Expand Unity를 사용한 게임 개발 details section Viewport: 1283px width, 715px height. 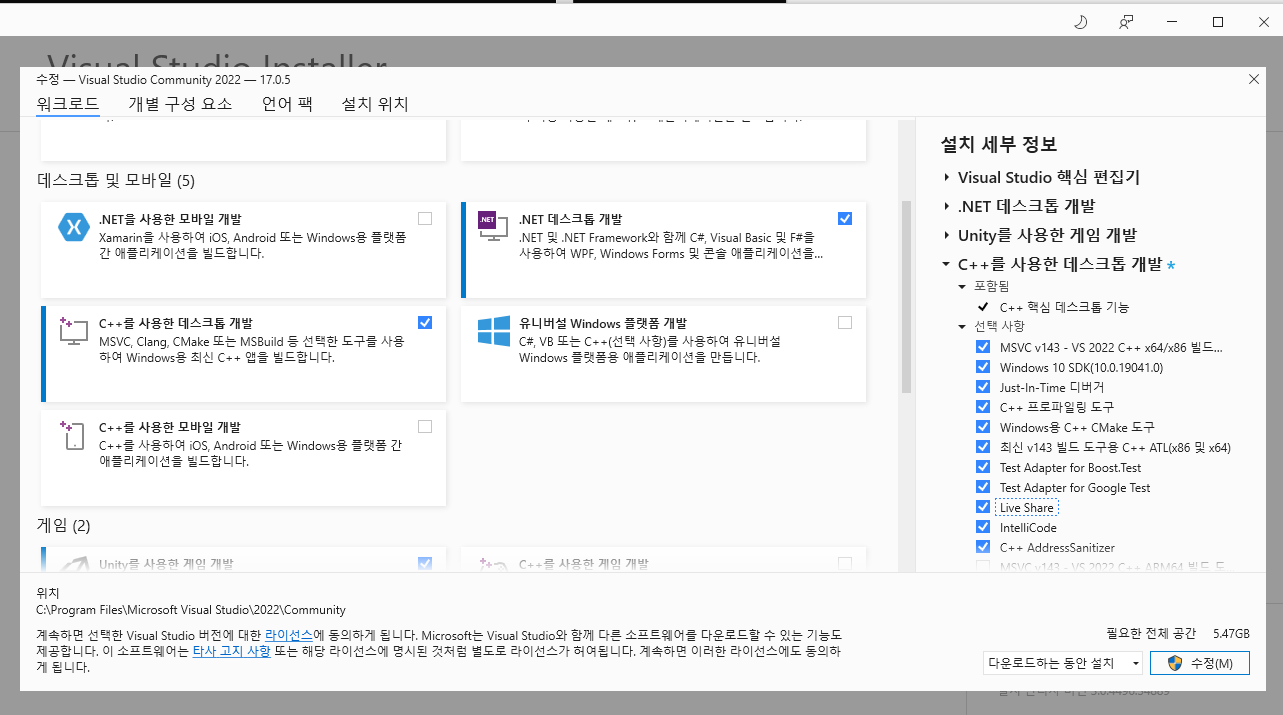pyautogui.click(x=947, y=236)
